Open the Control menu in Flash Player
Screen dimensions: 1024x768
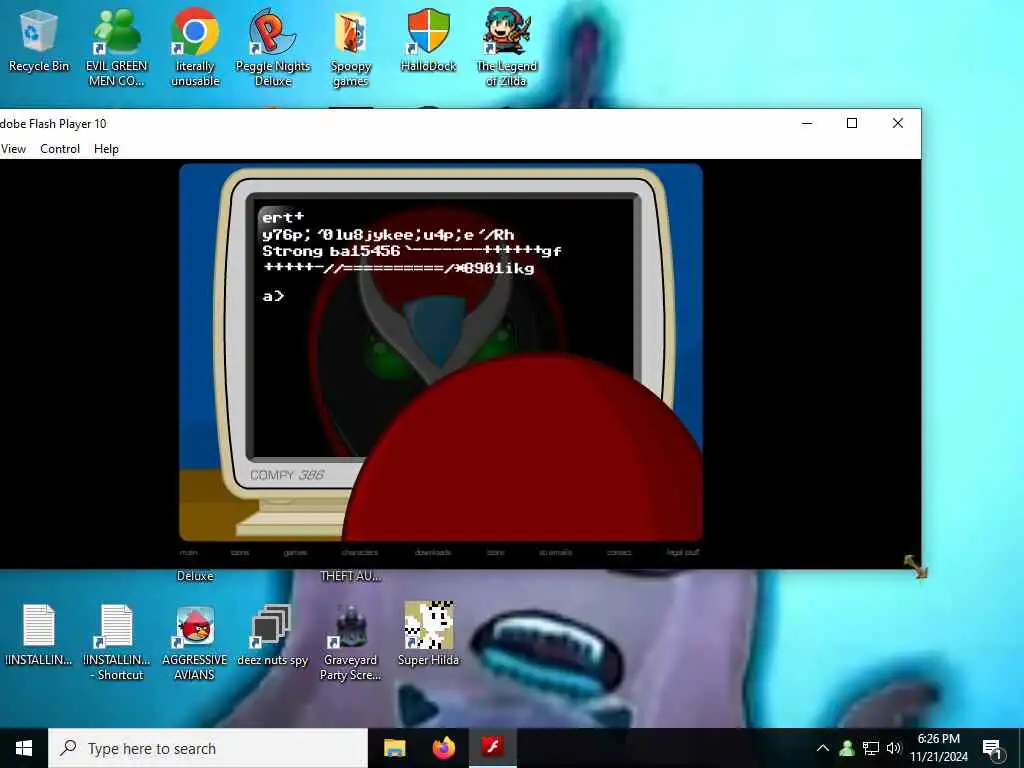click(x=60, y=149)
